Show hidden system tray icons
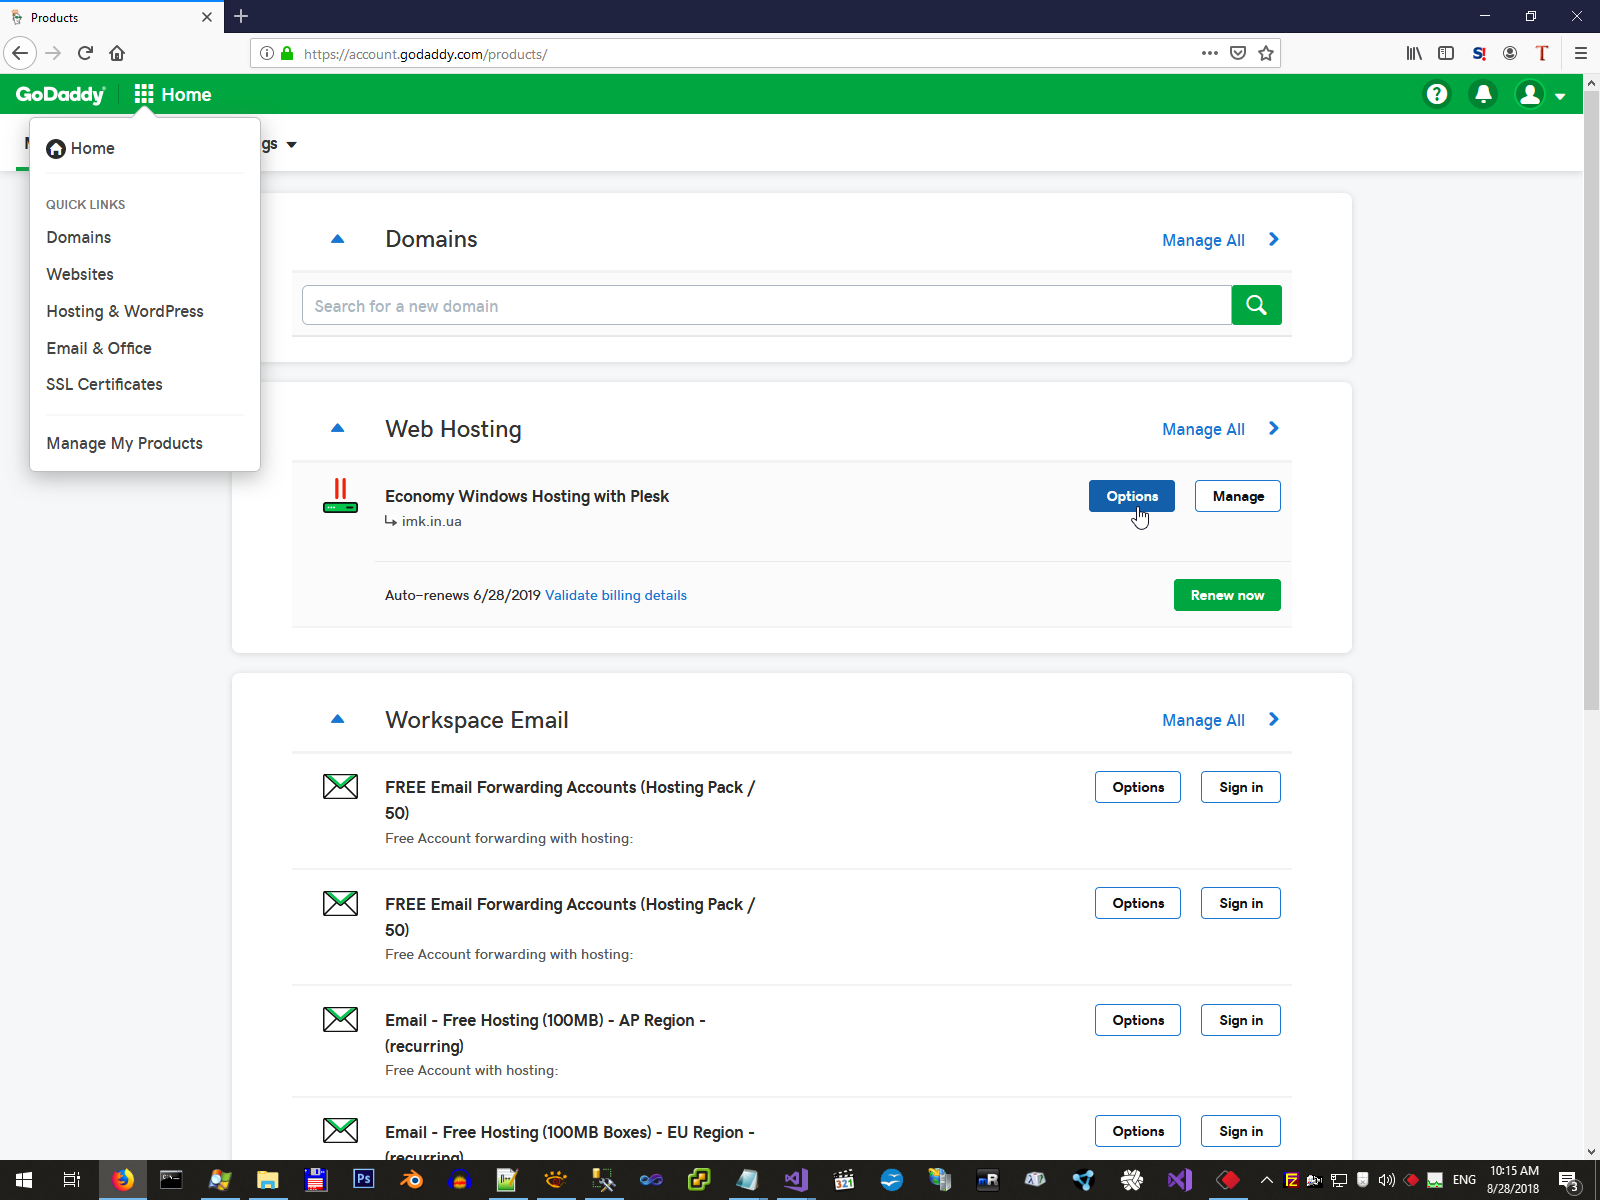The image size is (1600, 1200). coord(1266,1180)
